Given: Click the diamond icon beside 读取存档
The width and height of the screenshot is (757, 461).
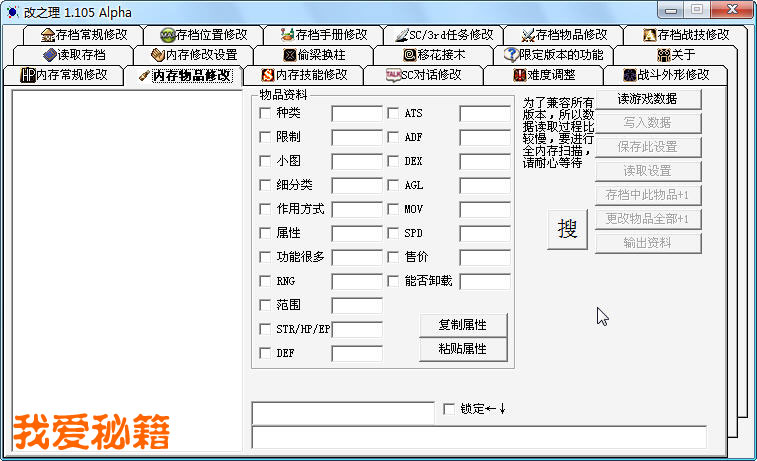Looking at the screenshot, I should click(50, 55).
